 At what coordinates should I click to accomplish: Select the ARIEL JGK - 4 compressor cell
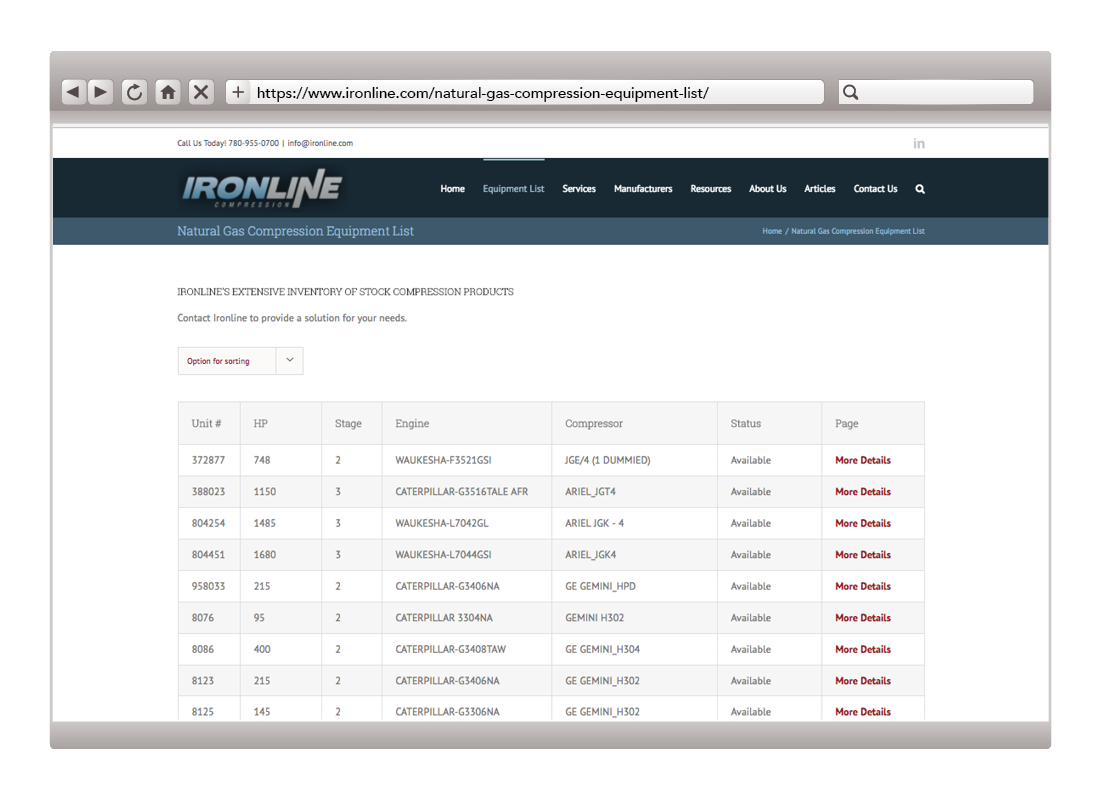[634, 524]
